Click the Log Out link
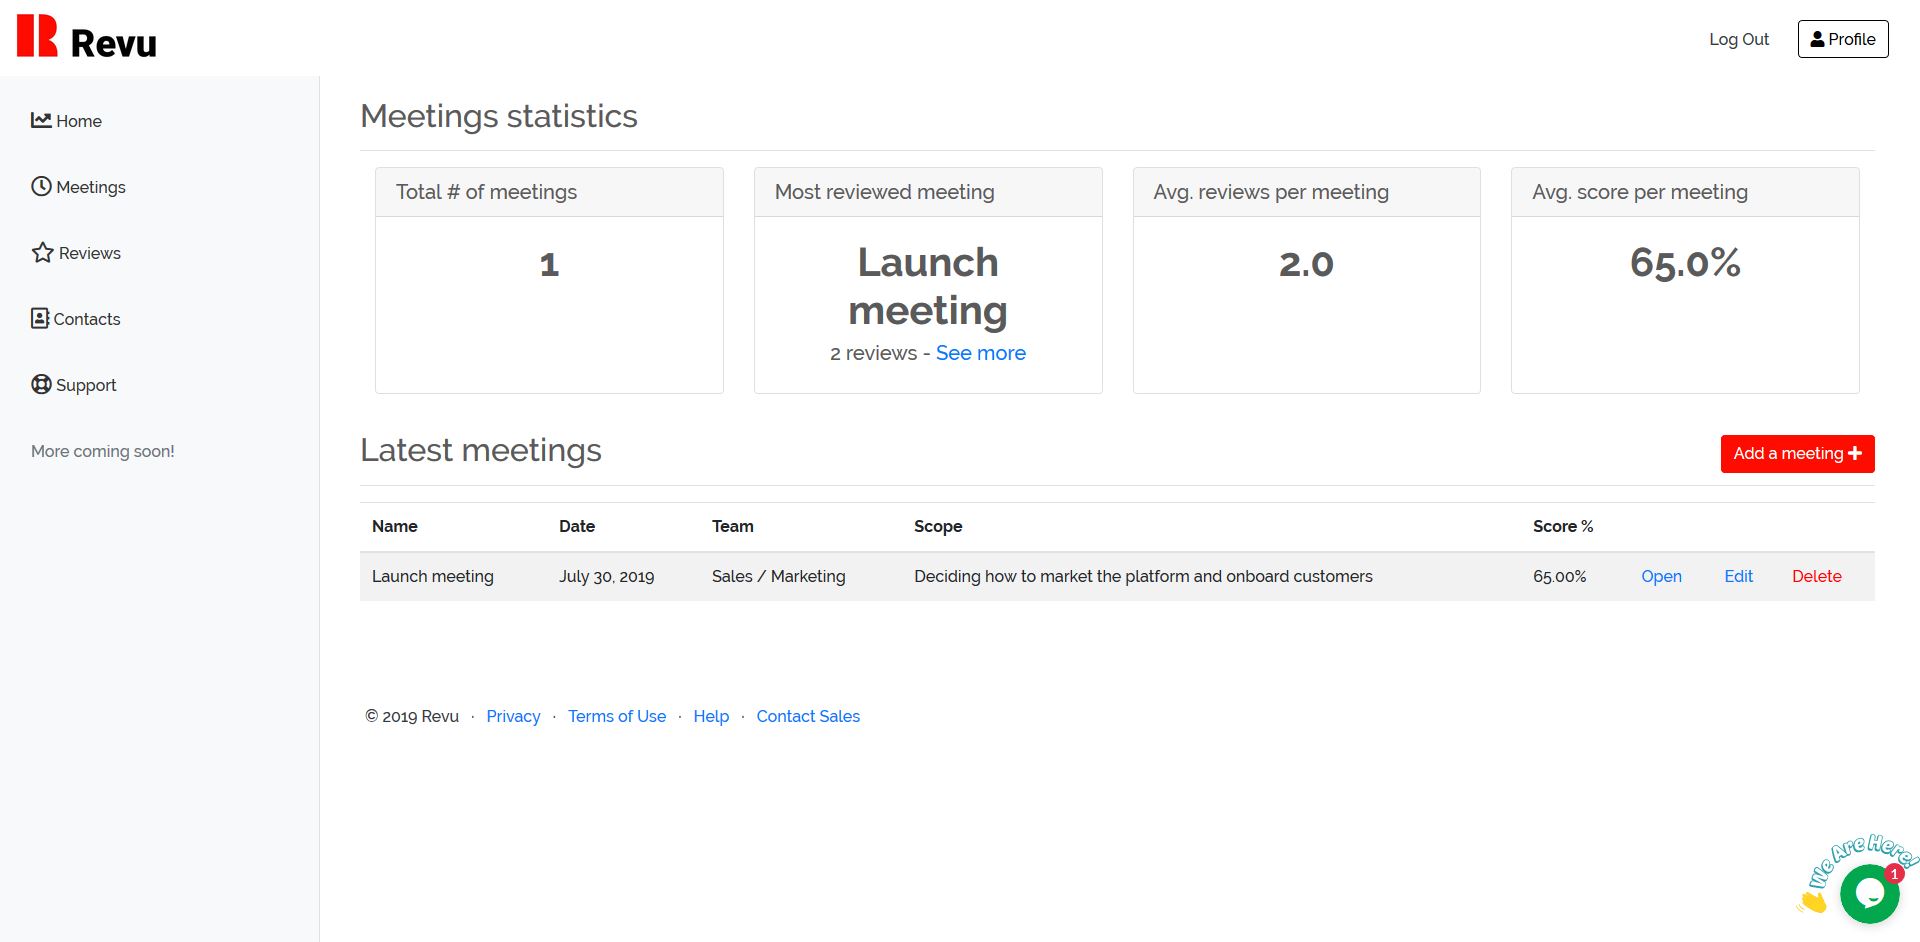 1738,39
